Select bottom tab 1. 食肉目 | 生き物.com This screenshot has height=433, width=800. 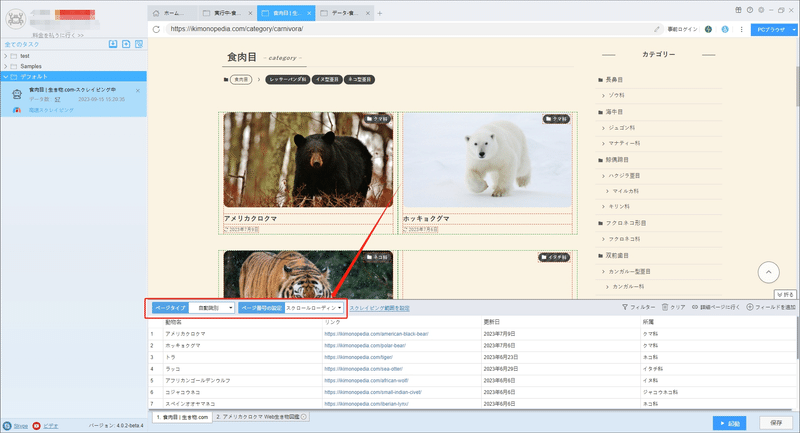pos(182,417)
